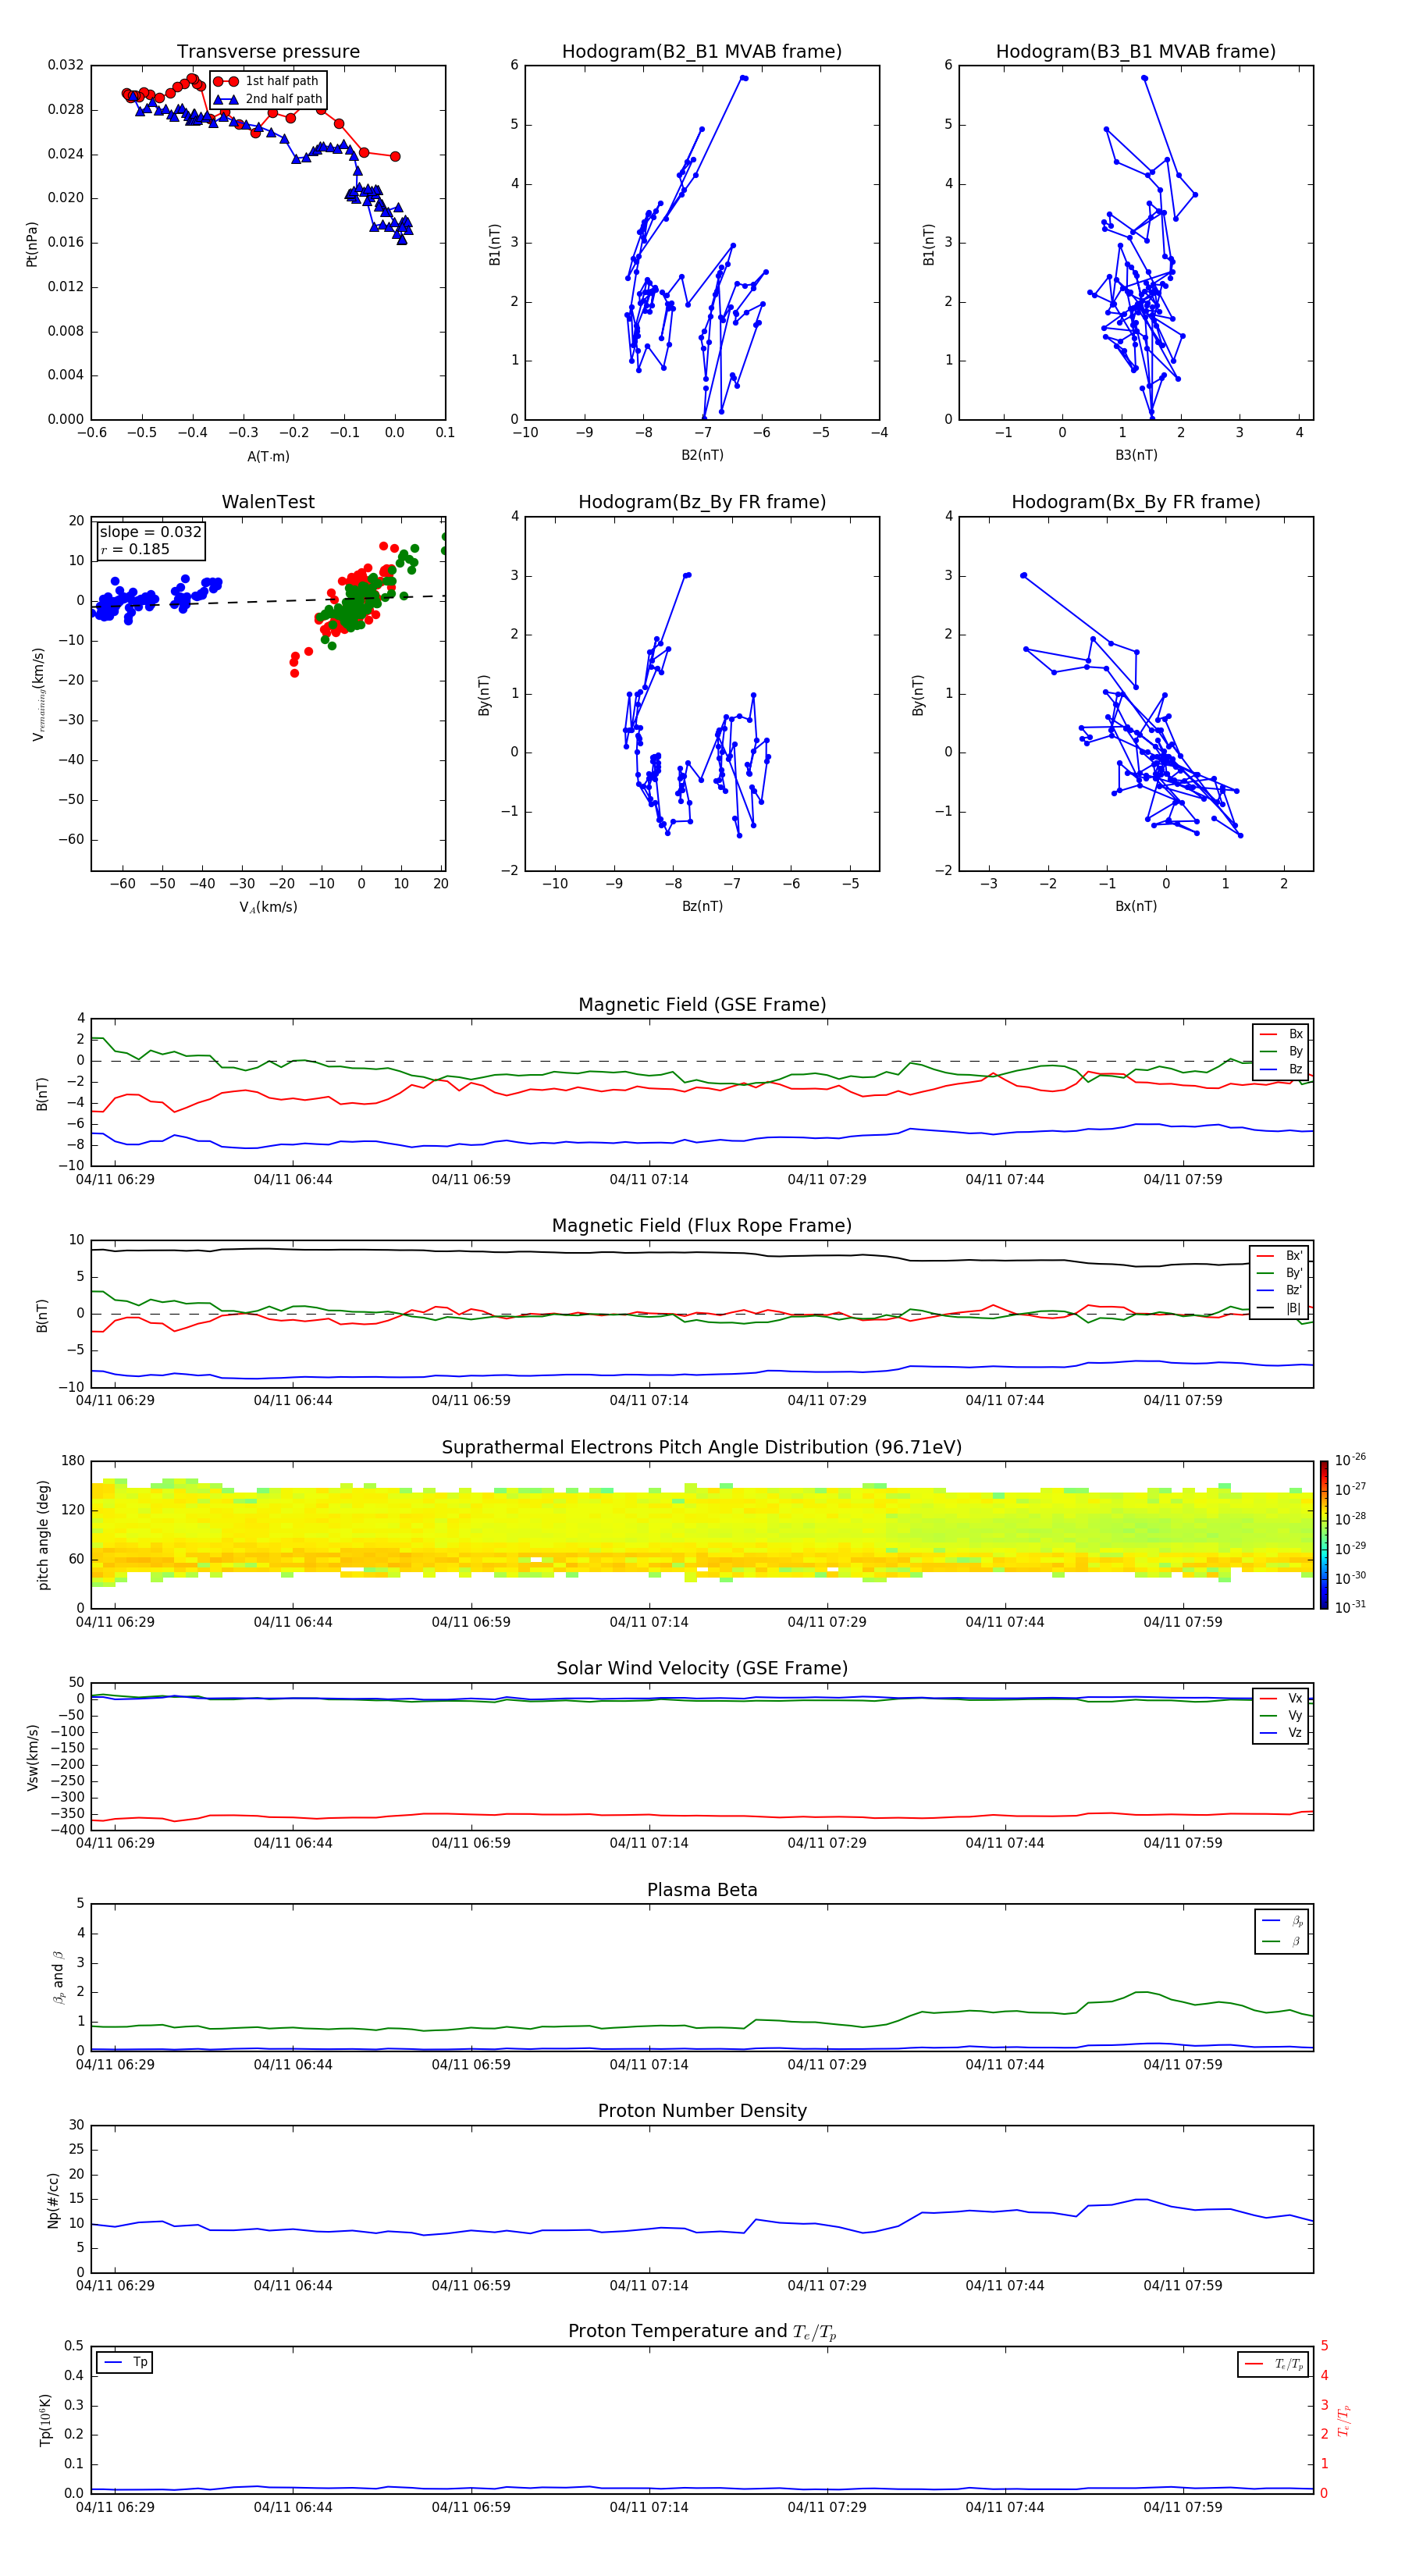The height and width of the screenshot is (2576, 1405).
Task: Click the "Hodogram(B3_B1 MVAB frame)" title
Action: (1136, 52)
